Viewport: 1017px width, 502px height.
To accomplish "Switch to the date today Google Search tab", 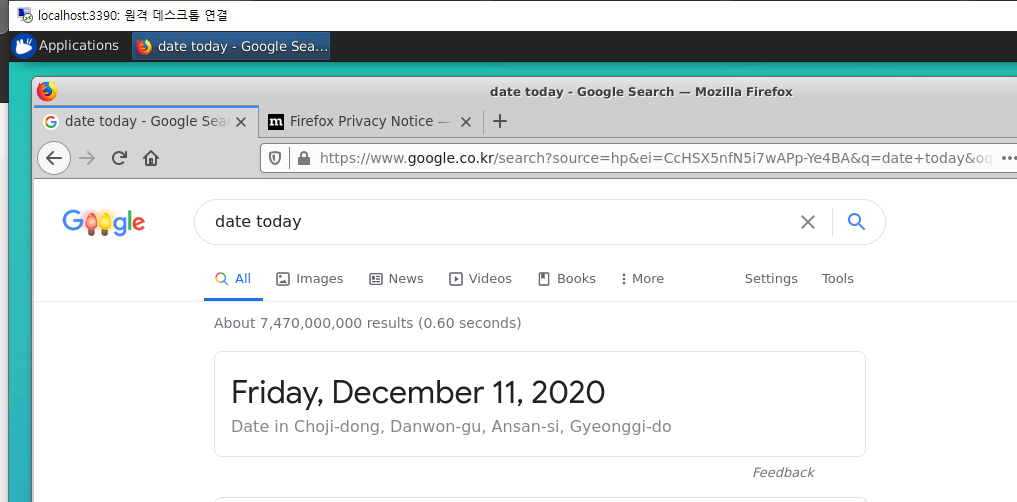I will 146,121.
